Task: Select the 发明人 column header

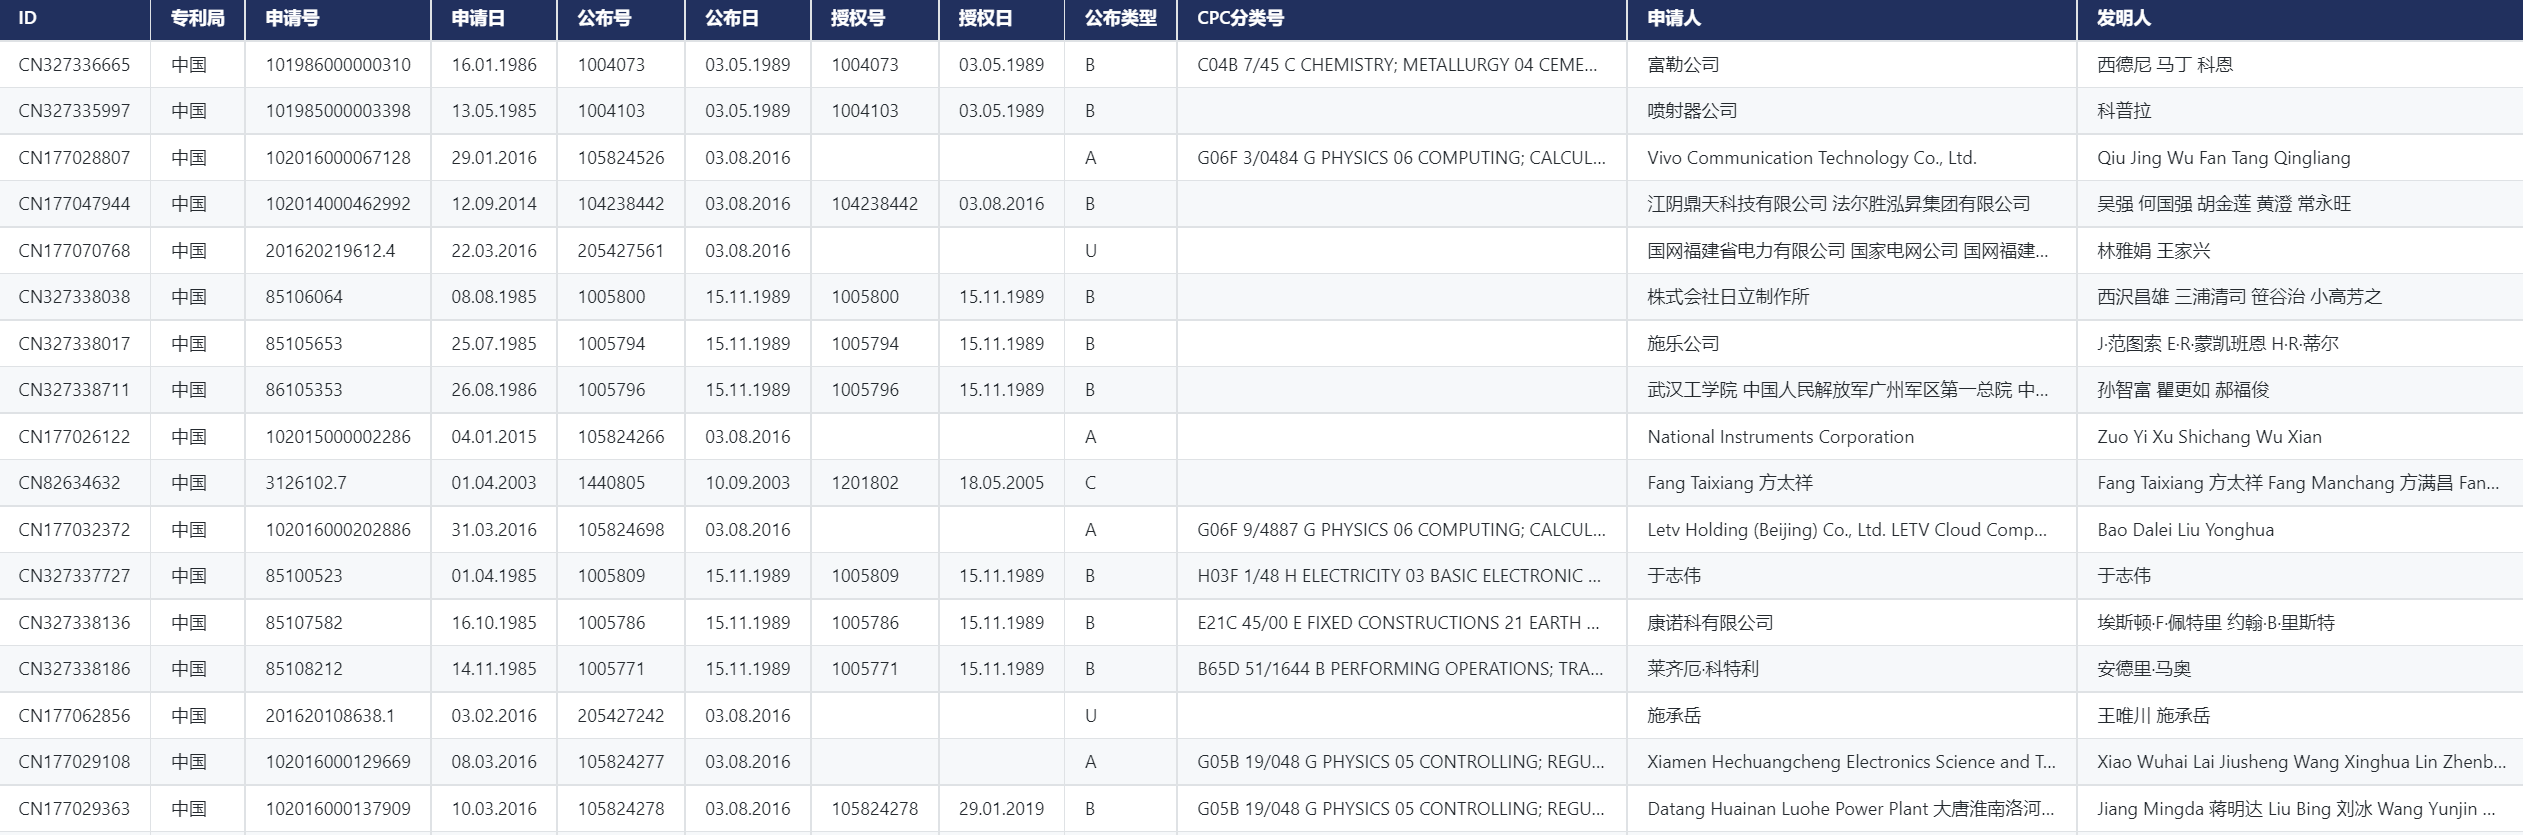Action: (x=2124, y=18)
